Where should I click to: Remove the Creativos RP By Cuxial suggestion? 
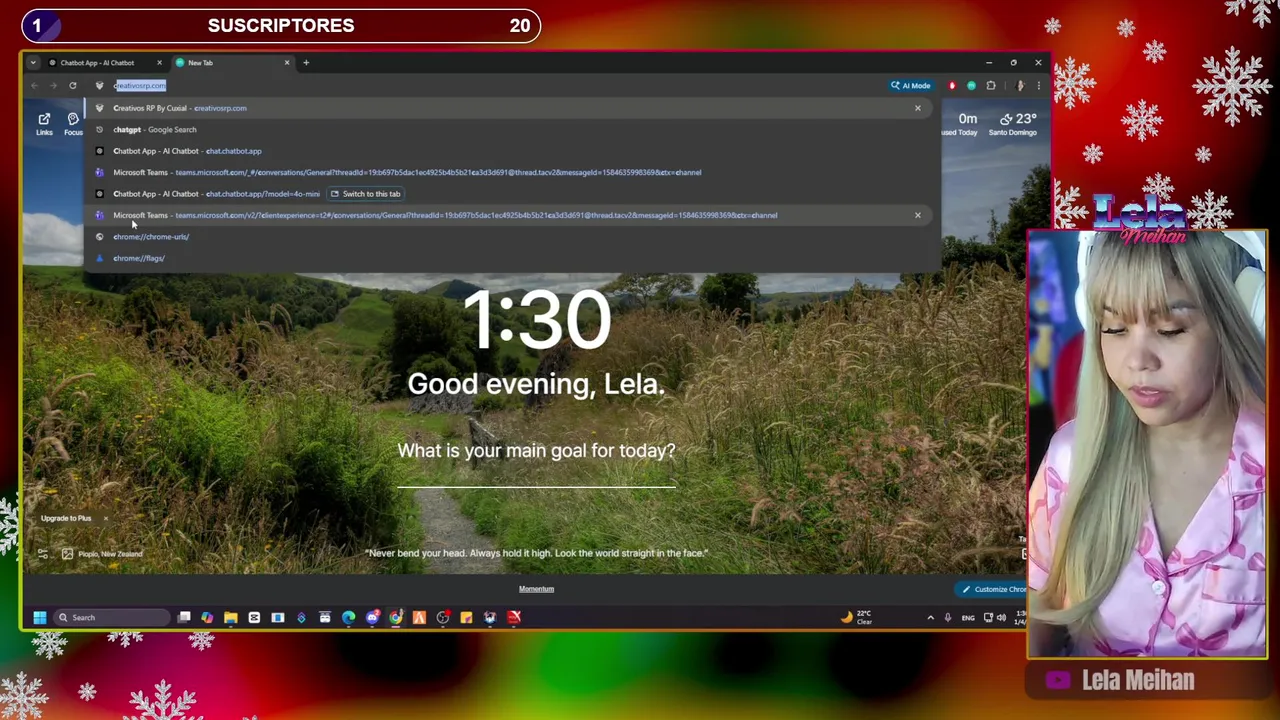click(917, 108)
